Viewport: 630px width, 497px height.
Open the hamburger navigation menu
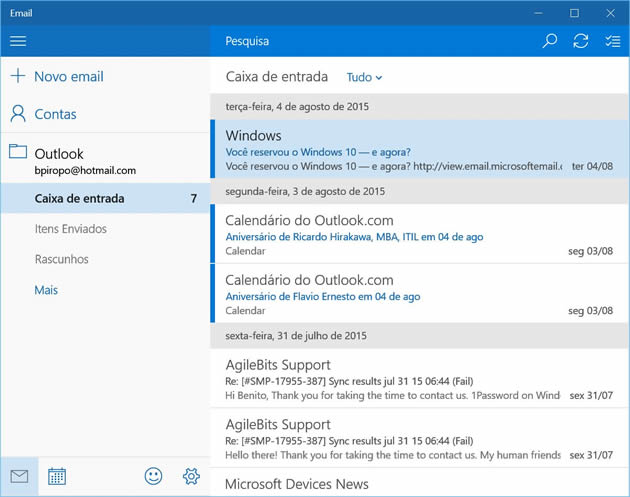click(18, 41)
